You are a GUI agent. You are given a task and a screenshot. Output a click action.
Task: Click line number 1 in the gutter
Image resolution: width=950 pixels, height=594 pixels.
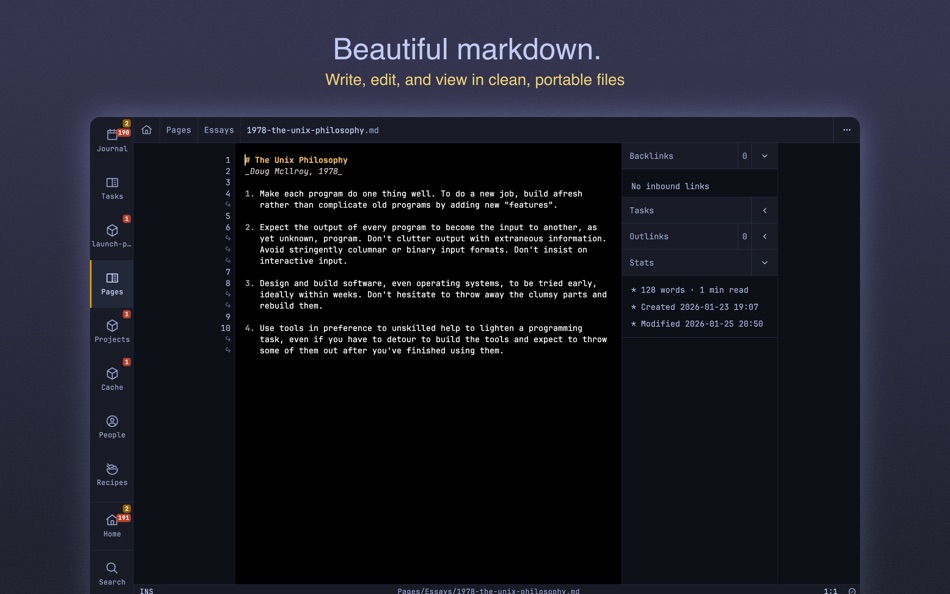[x=228, y=160]
